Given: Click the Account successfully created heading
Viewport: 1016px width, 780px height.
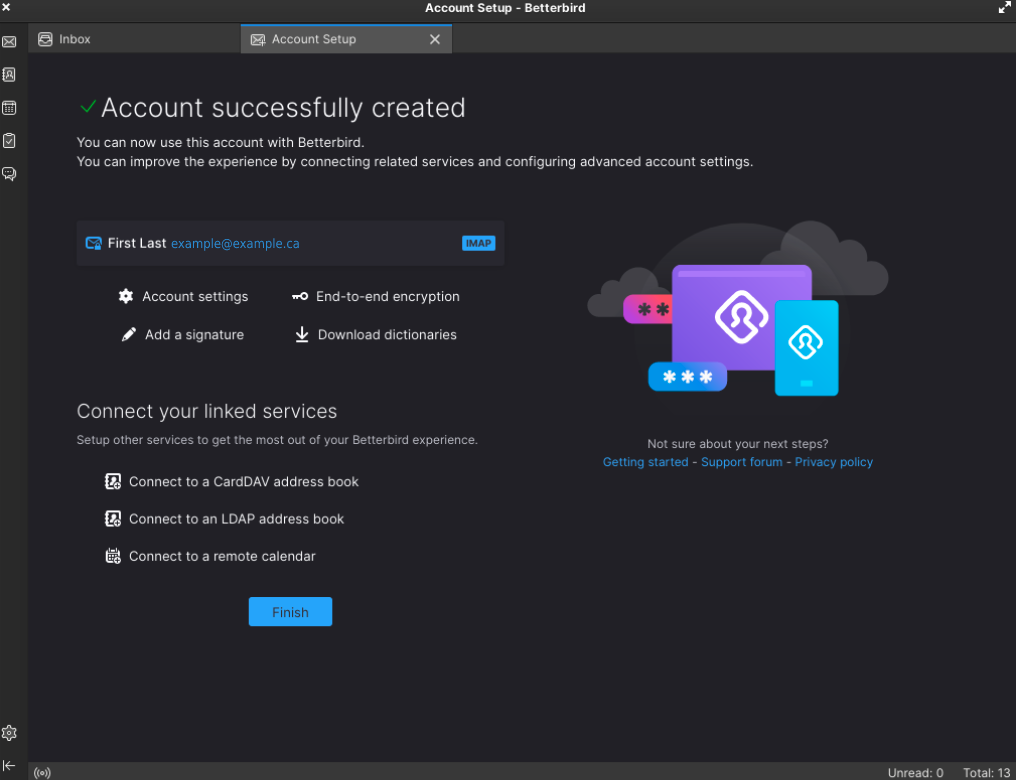Looking at the screenshot, I should pyautogui.click(x=283, y=108).
